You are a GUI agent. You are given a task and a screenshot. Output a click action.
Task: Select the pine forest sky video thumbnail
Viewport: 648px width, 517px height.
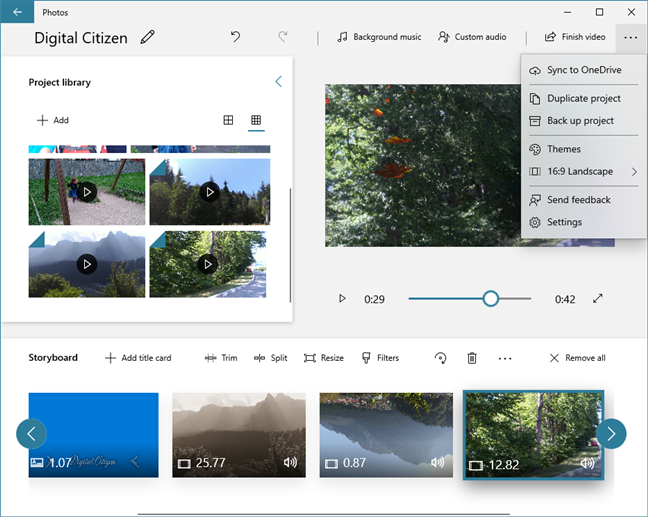tap(210, 192)
